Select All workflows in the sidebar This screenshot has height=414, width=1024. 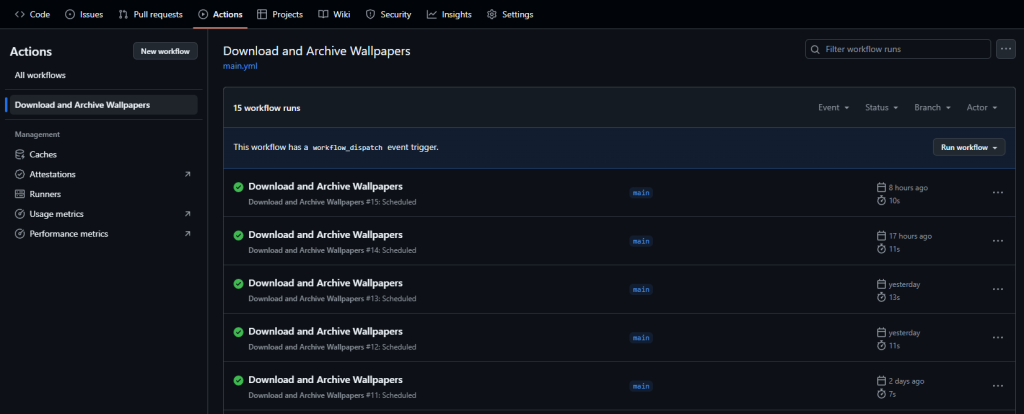[40, 75]
